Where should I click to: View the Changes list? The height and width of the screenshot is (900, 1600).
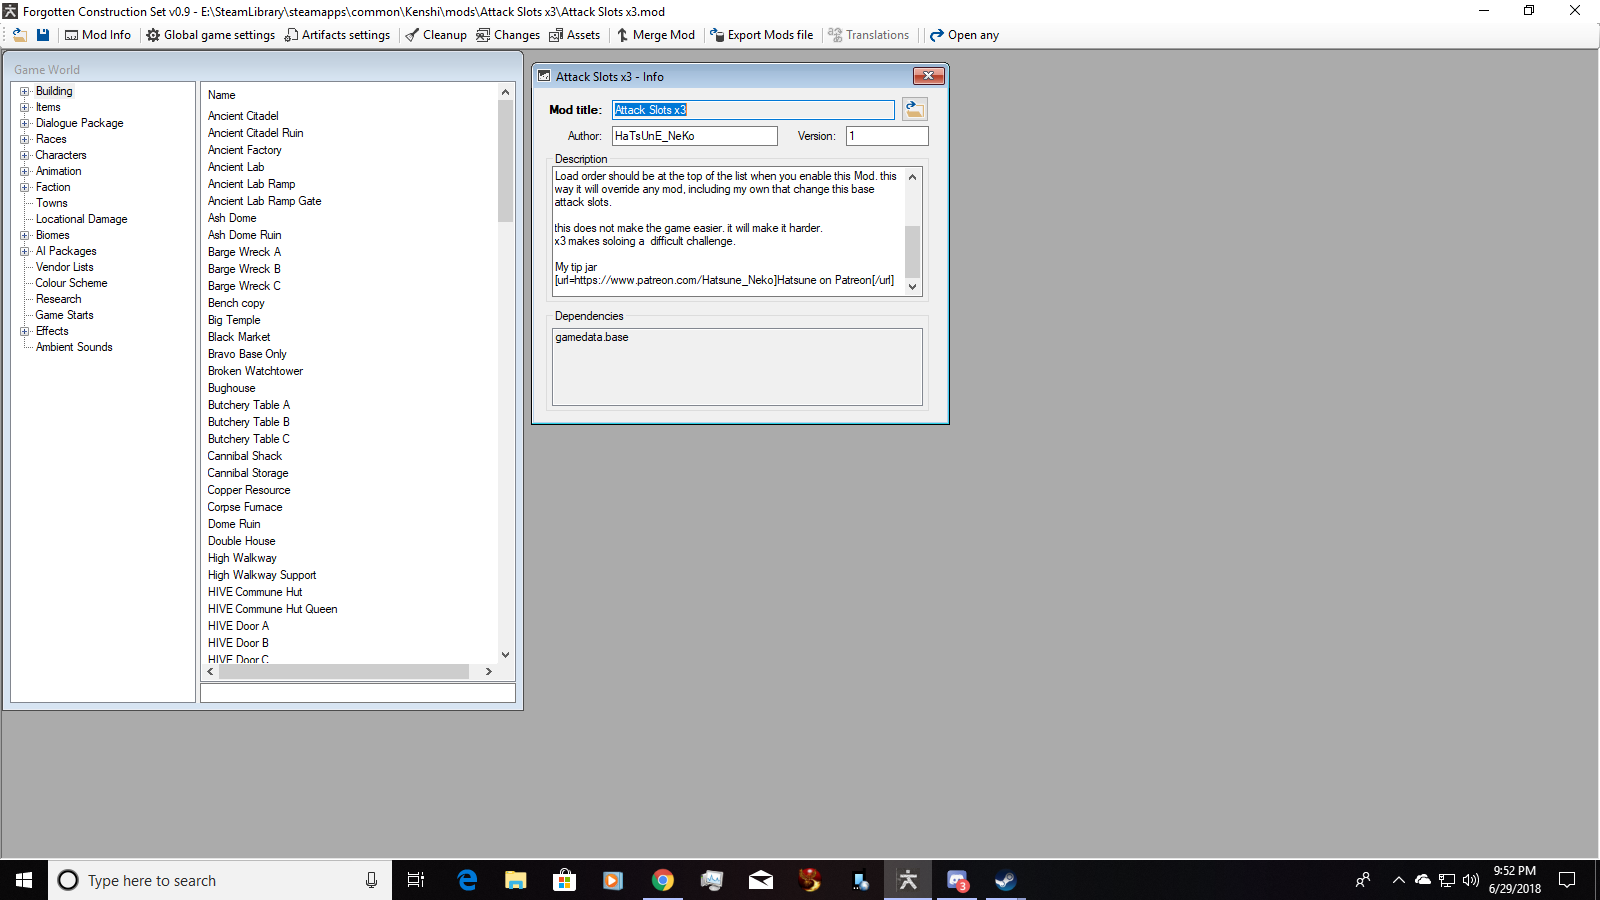coord(508,35)
